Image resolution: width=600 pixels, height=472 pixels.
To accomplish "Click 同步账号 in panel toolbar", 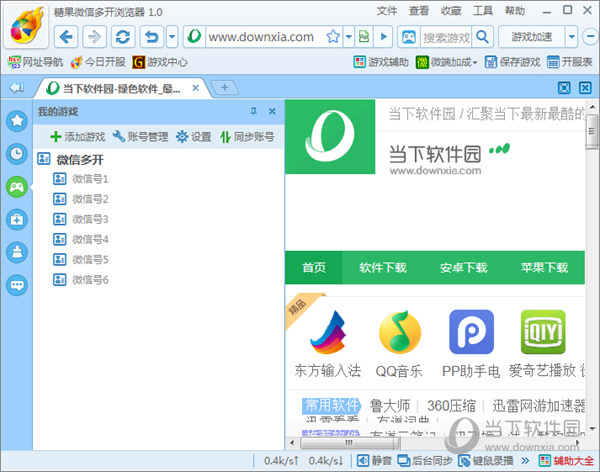I will 247,136.
